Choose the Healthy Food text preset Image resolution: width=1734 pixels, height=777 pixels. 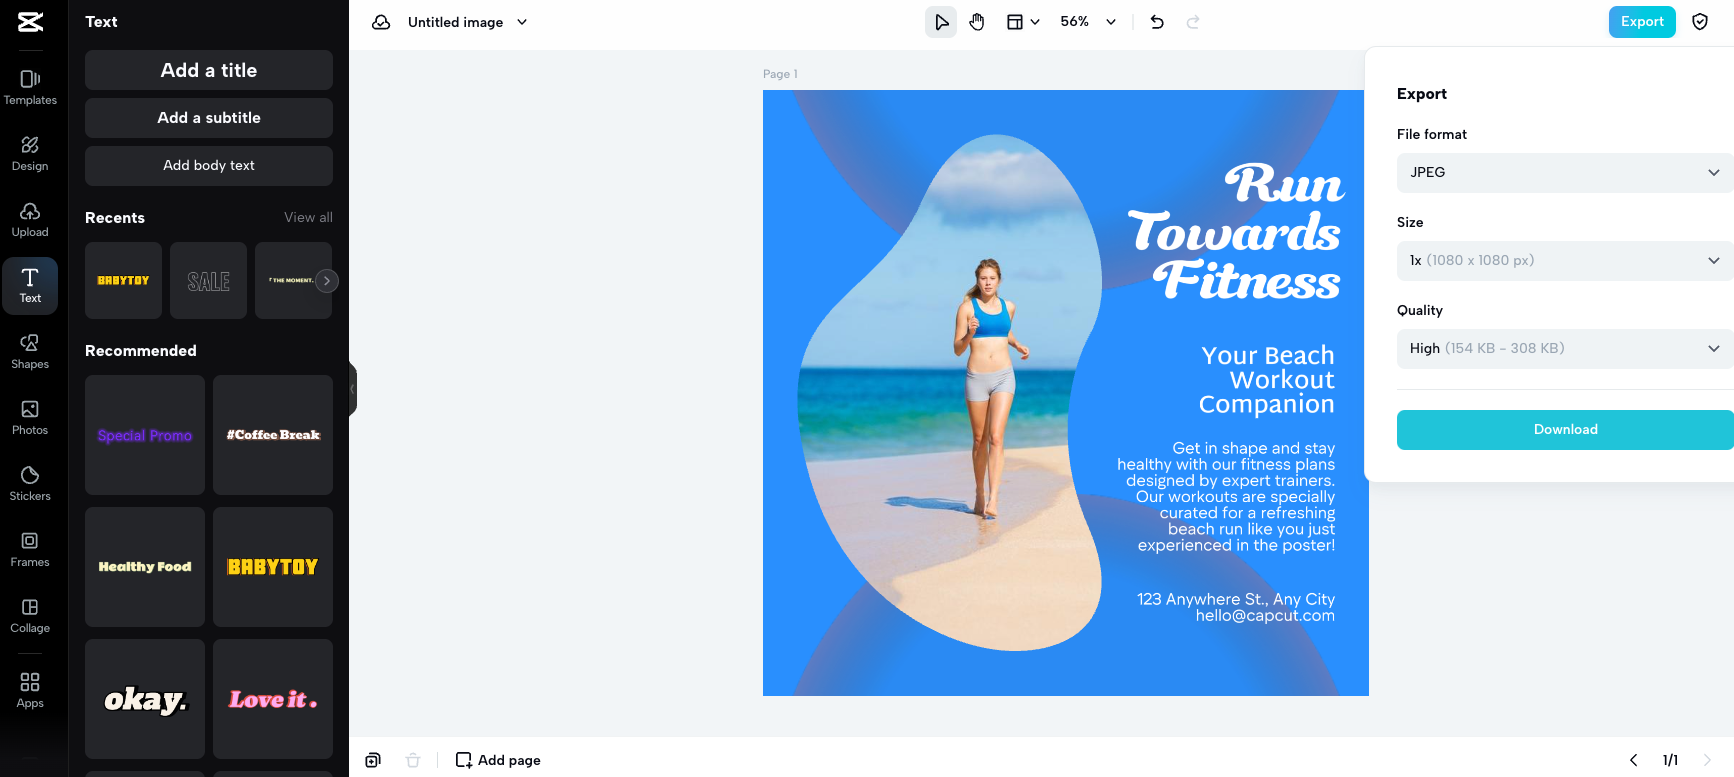[x=145, y=567]
